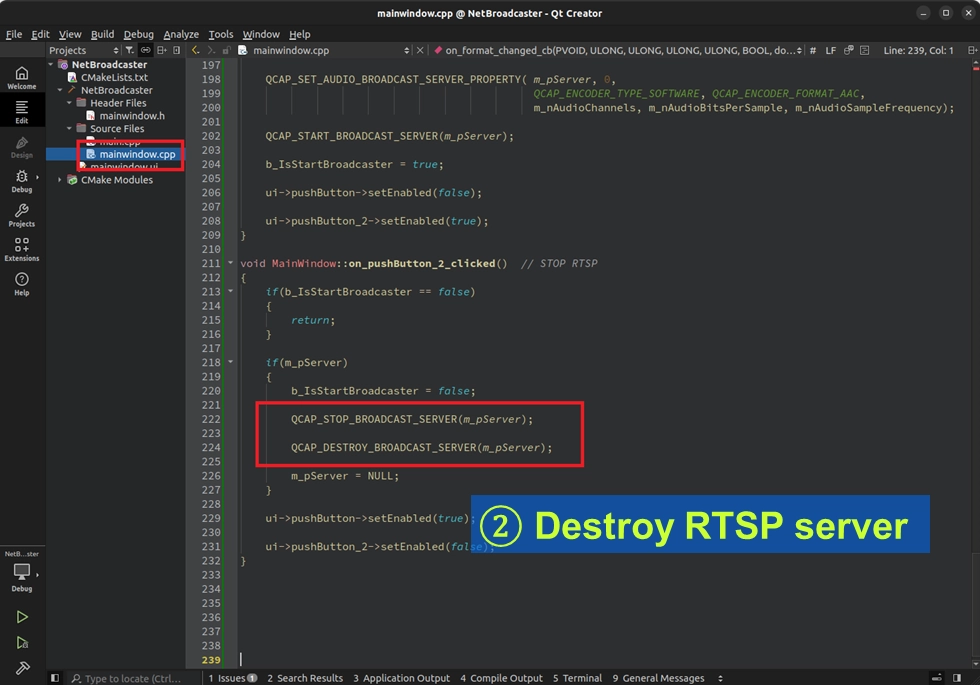
Task: Open the NetBroadcaster Debug kit selector
Action: pos(22,572)
